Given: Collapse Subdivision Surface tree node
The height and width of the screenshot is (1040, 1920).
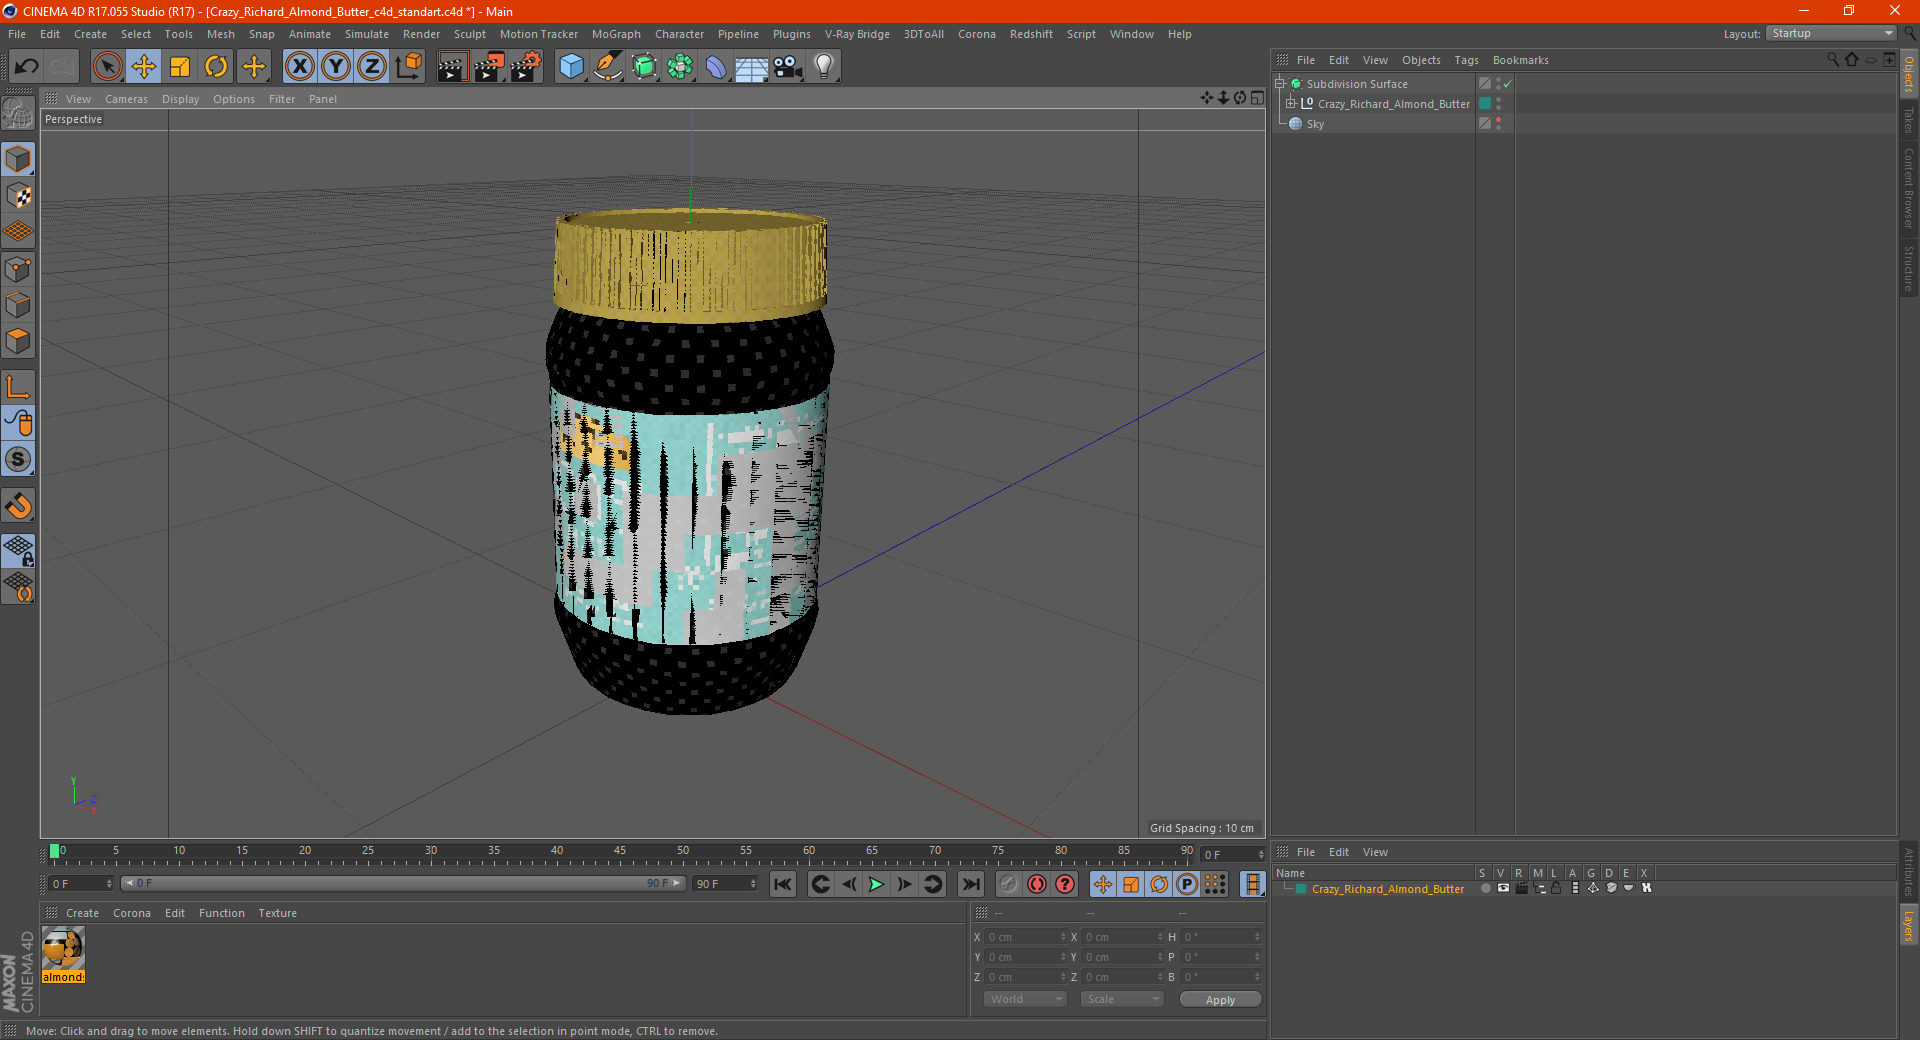Looking at the screenshot, I should (x=1280, y=84).
